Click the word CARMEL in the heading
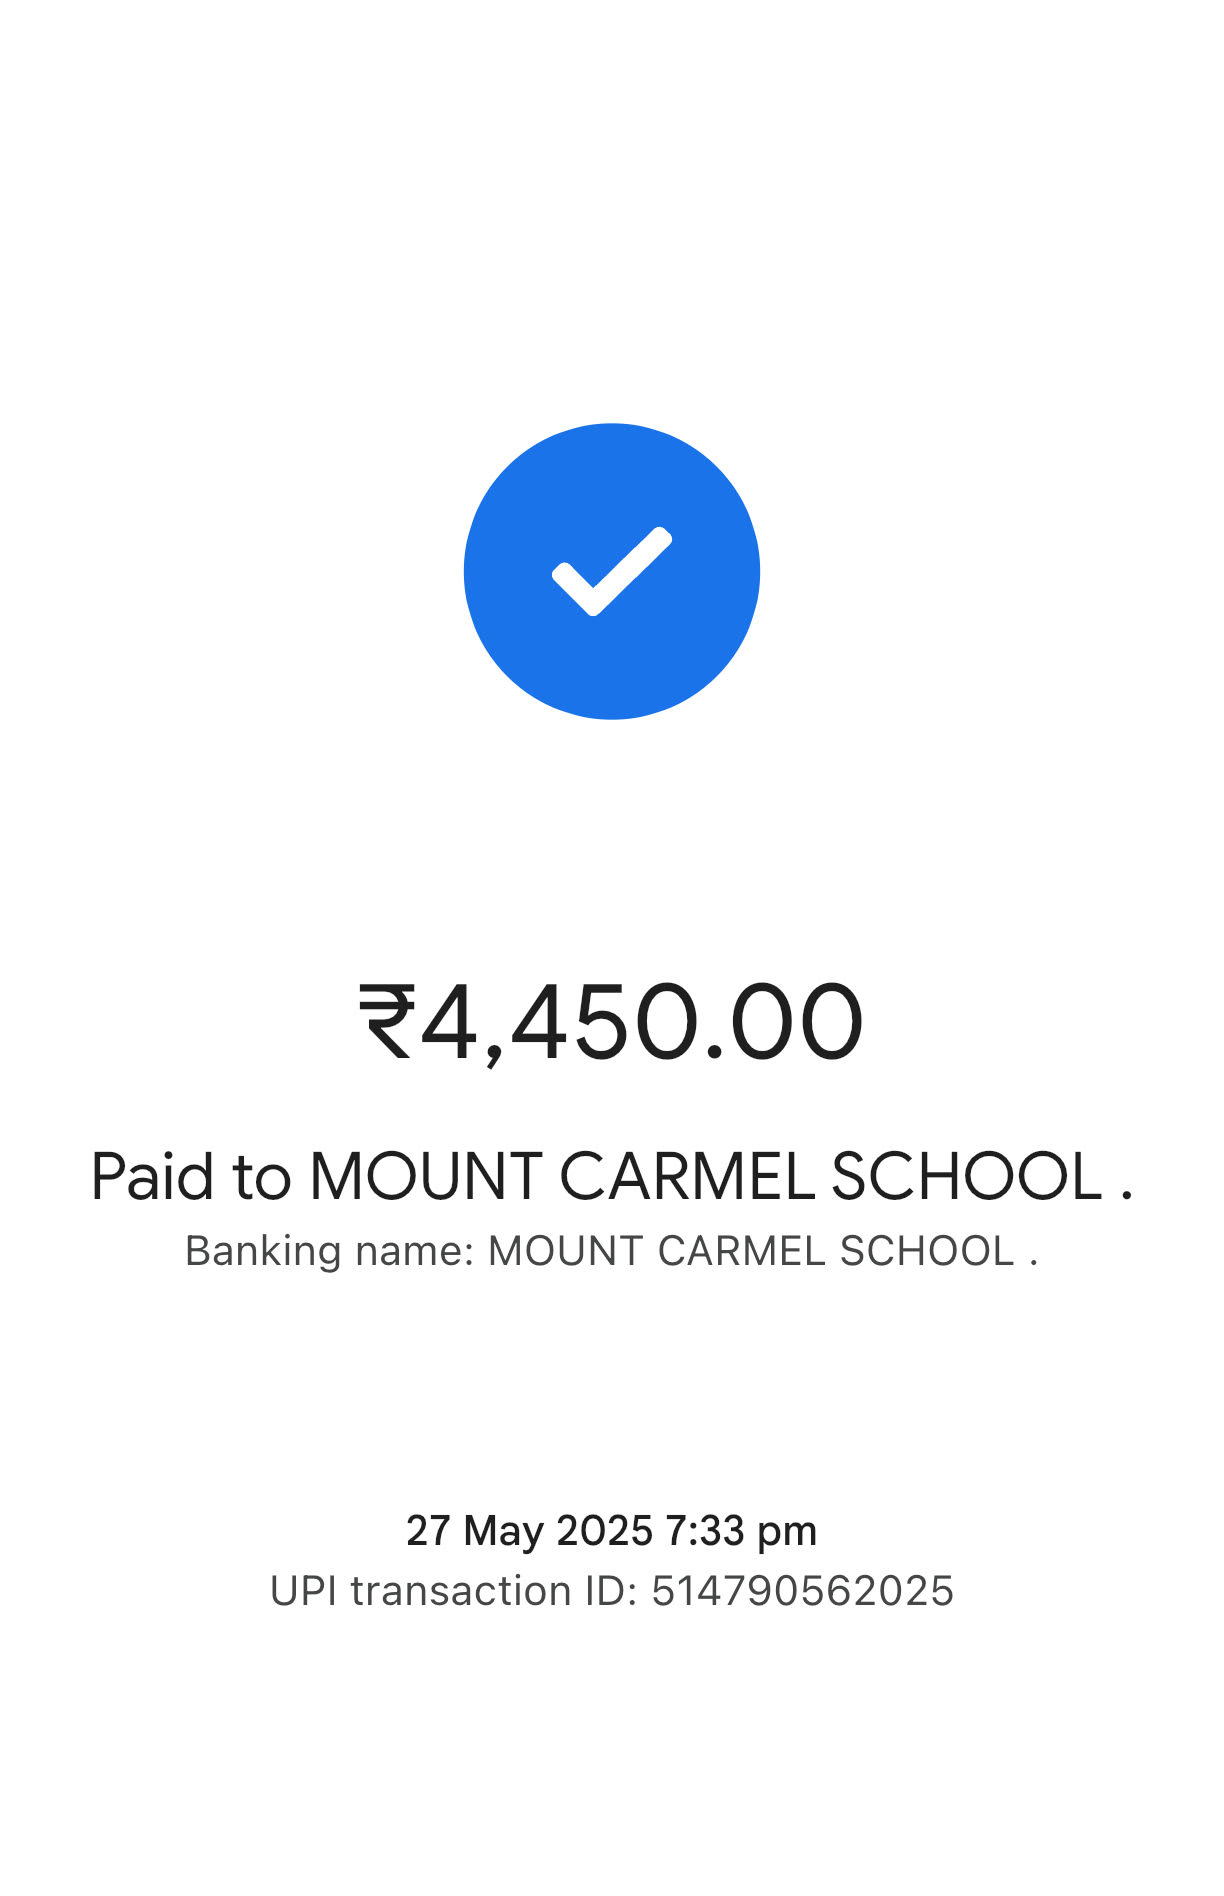Viewport: 1224px width, 1896px height. pos(687,1176)
